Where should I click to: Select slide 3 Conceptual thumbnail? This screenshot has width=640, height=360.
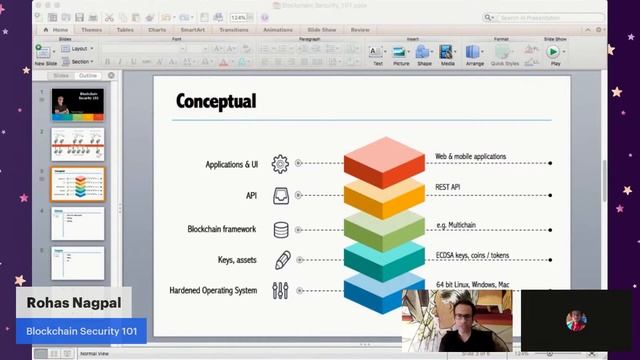point(78,184)
